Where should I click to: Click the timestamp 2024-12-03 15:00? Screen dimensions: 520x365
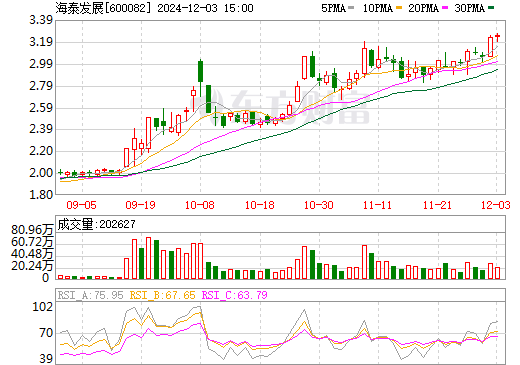click(205, 8)
